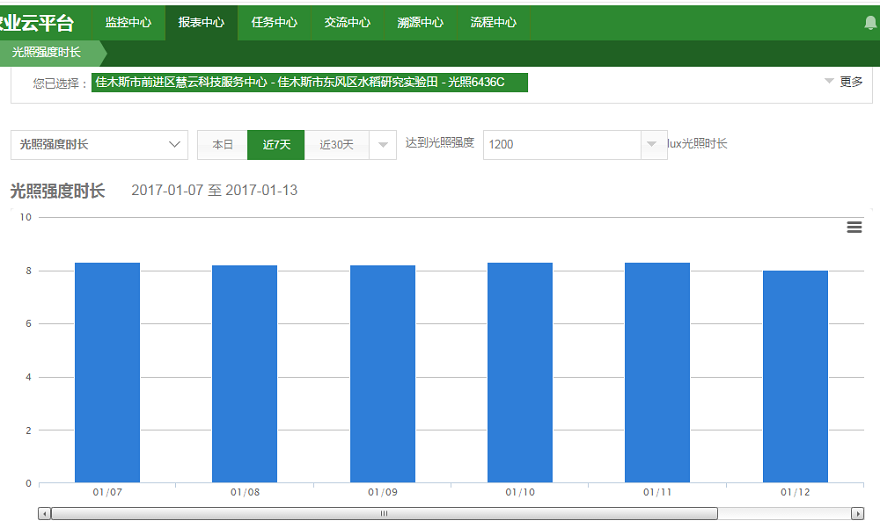Click the scrollbar left arrow
The width and height of the screenshot is (880, 521).
click(x=45, y=513)
